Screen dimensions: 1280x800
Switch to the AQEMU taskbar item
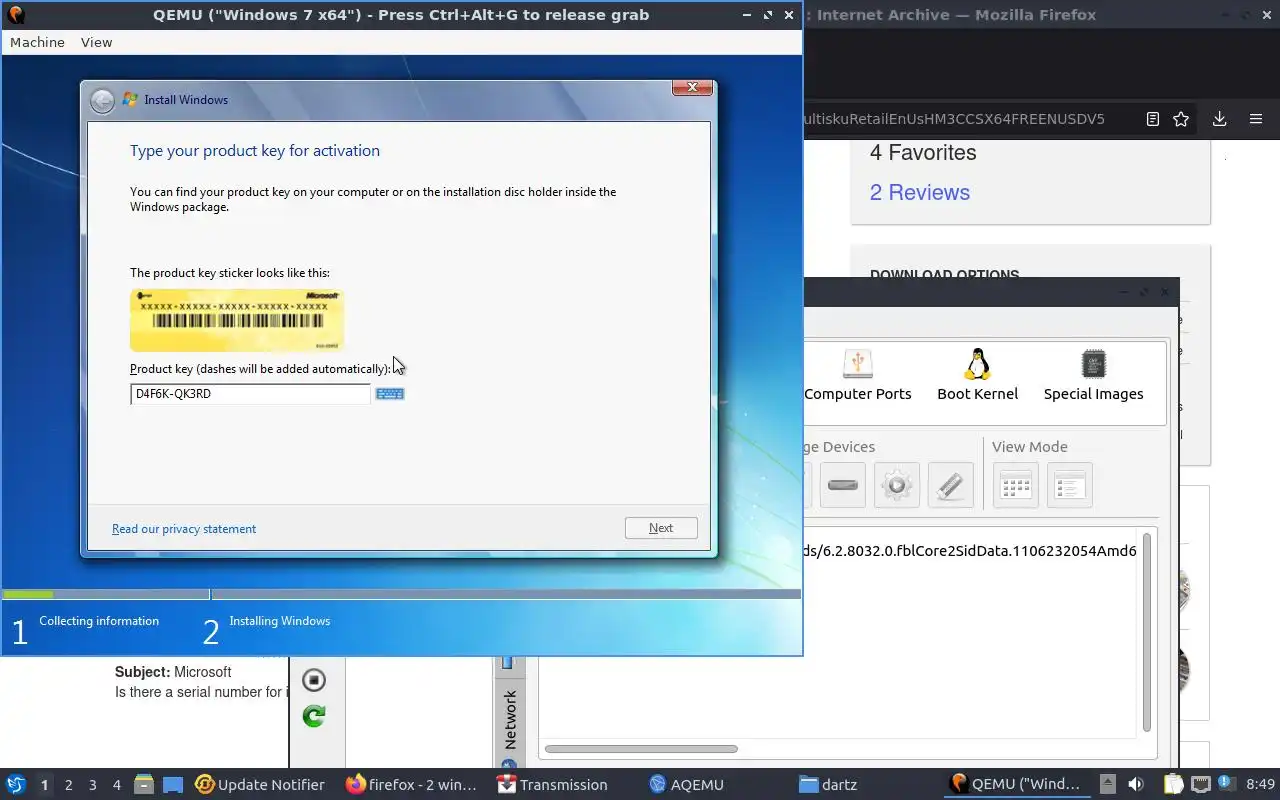[x=686, y=784]
